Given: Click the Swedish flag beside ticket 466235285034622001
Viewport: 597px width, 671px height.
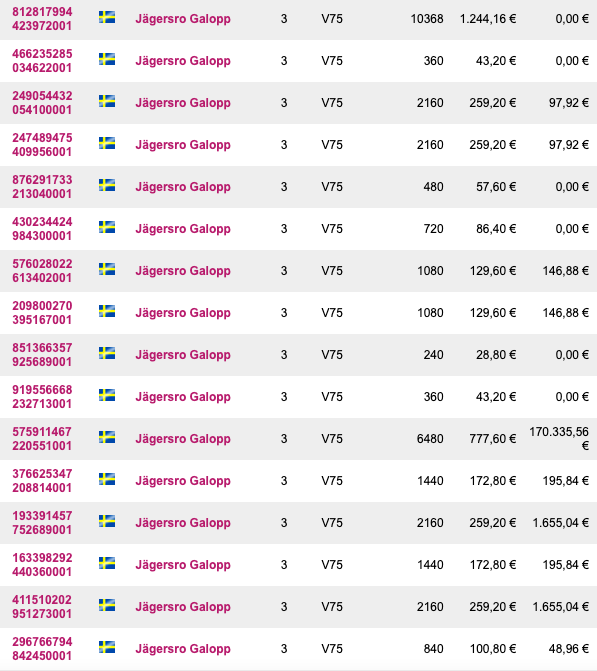Looking at the screenshot, I should 107,59.
